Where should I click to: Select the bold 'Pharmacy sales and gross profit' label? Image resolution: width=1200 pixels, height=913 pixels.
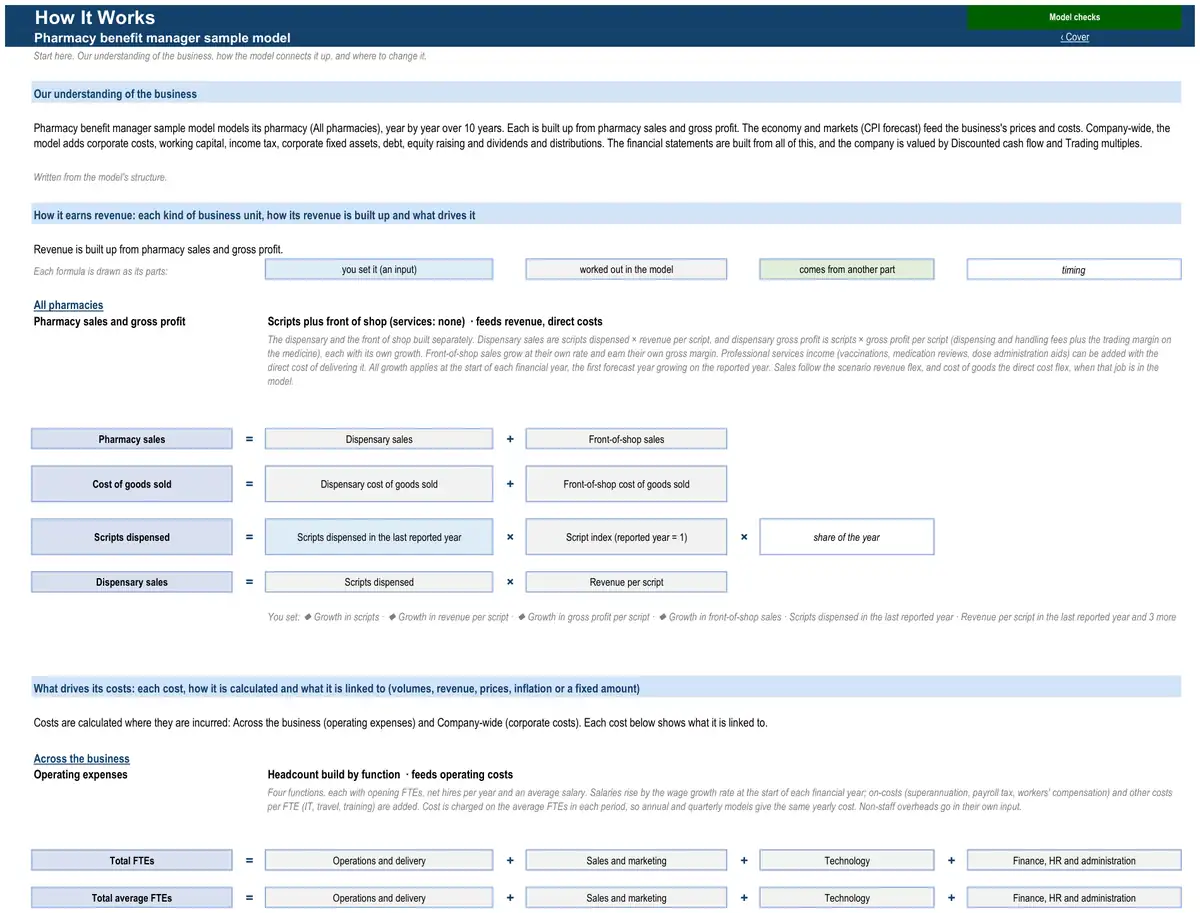coord(109,321)
